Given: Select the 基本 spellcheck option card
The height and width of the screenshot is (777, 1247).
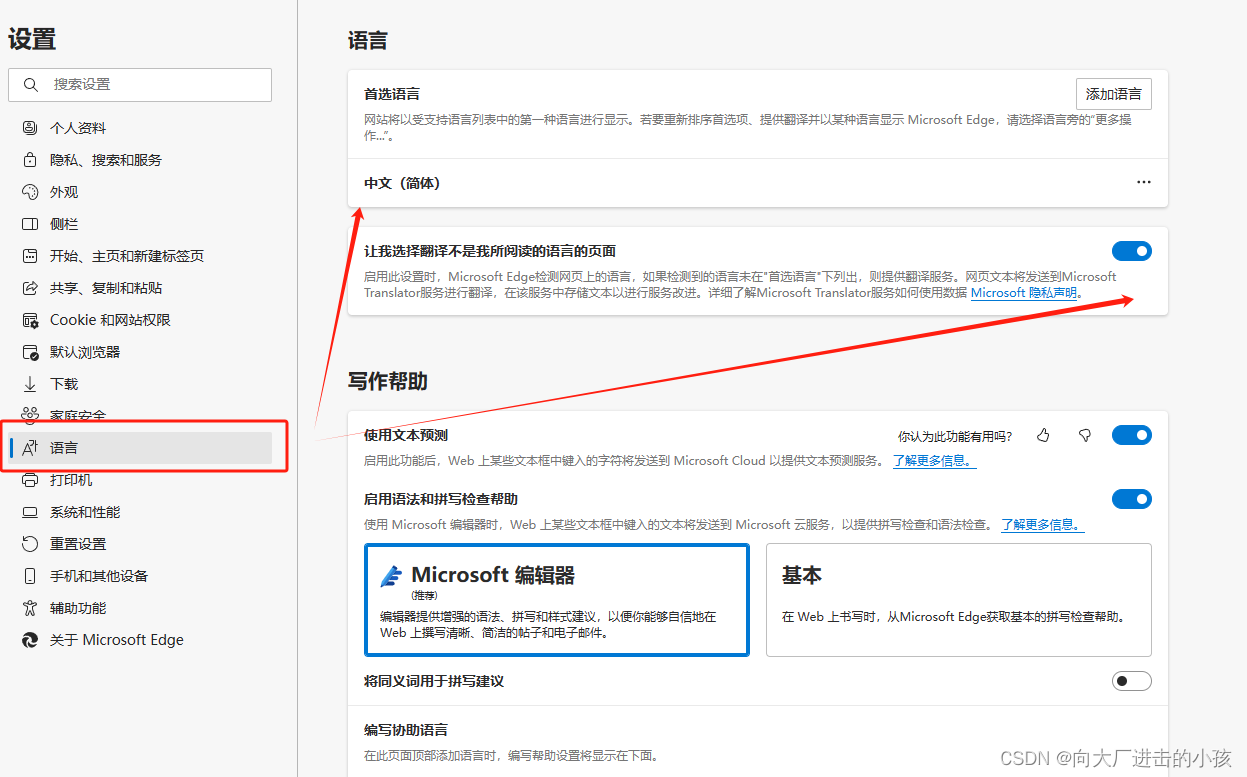Looking at the screenshot, I should coord(959,600).
